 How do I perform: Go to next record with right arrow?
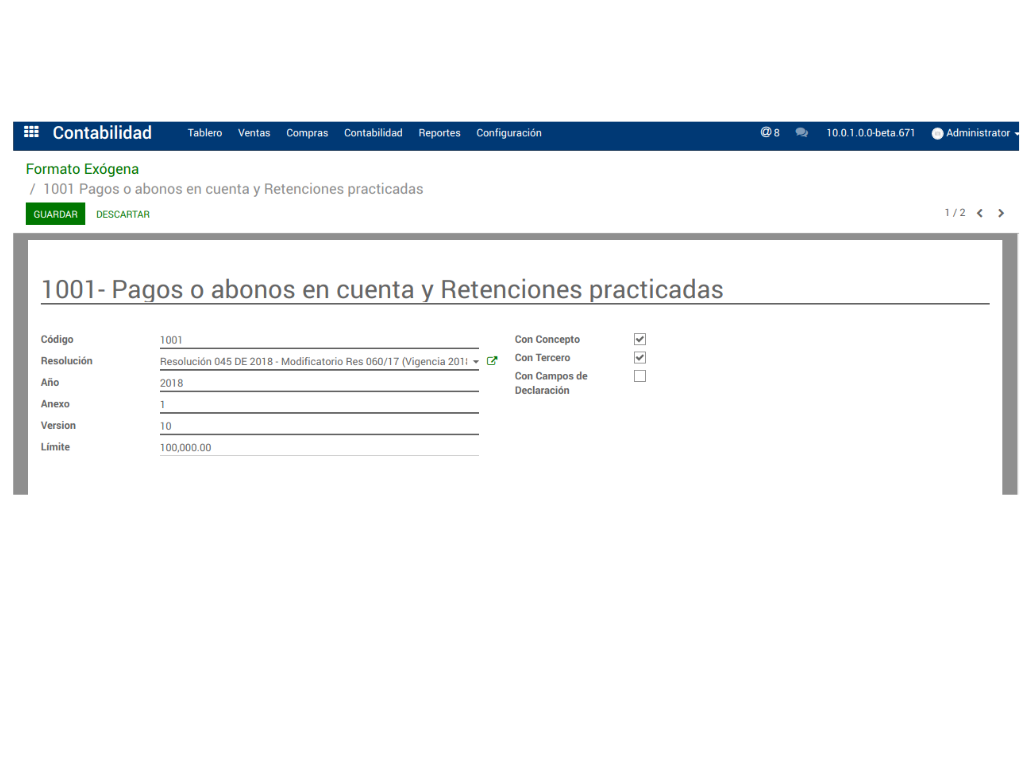pos(1001,213)
